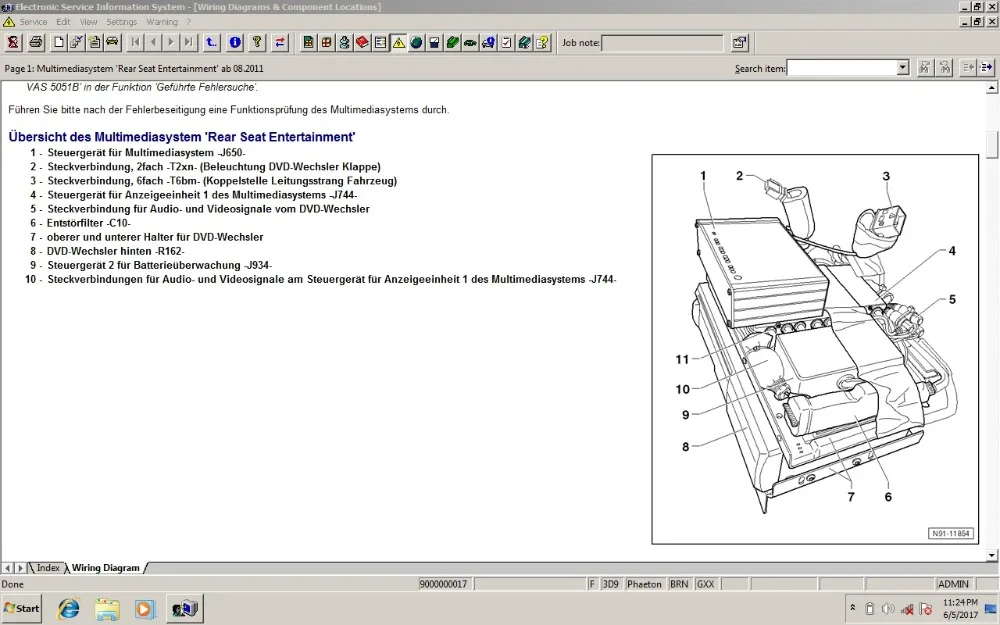Select the Wiring Diagram tab
The height and width of the screenshot is (625, 1000).
[x=105, y=568]
